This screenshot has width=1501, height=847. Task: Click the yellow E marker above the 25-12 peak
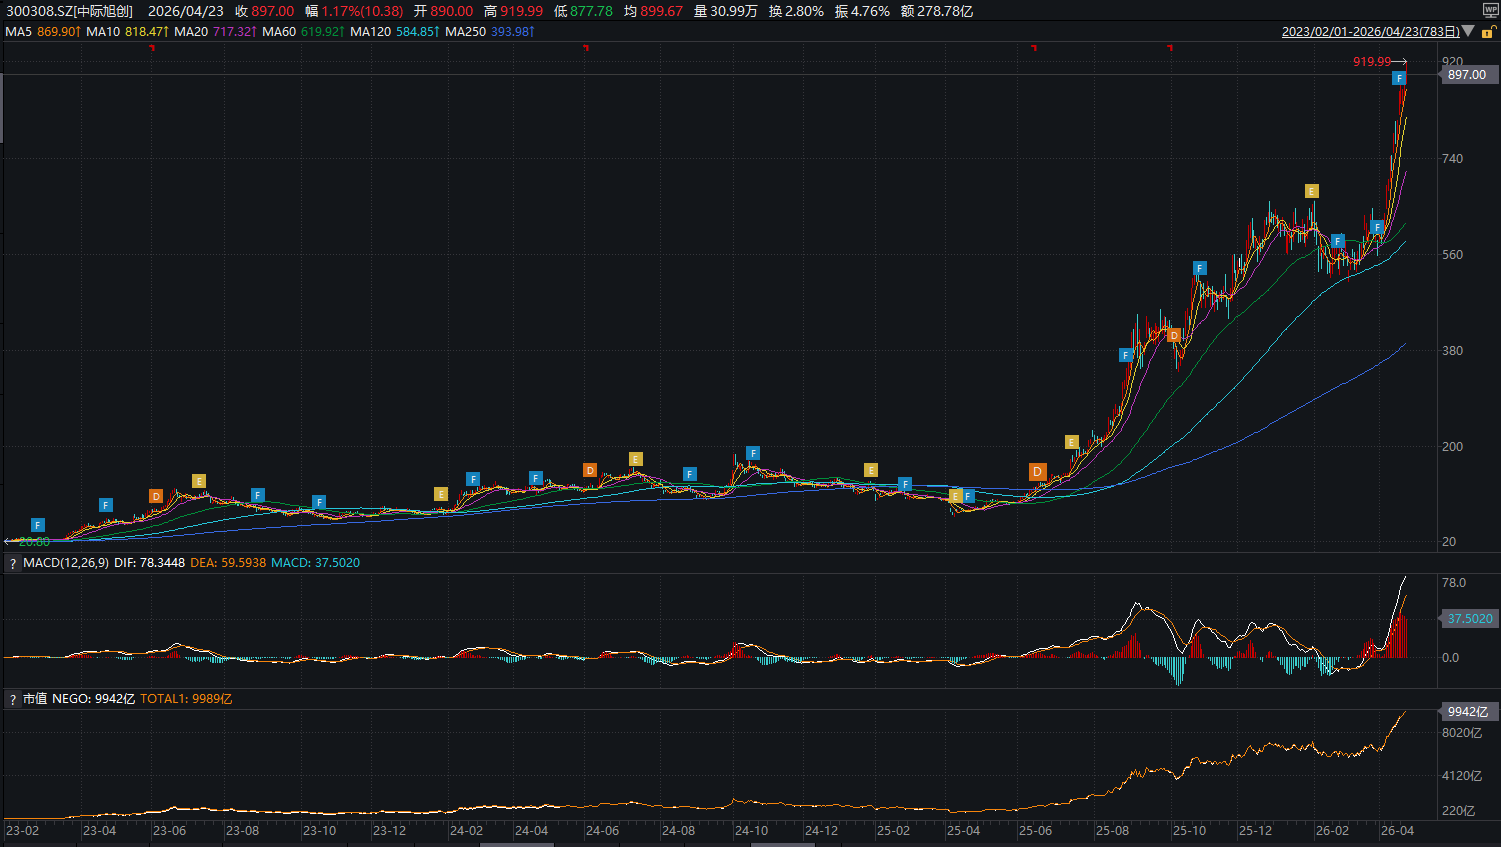[1311, 191]
